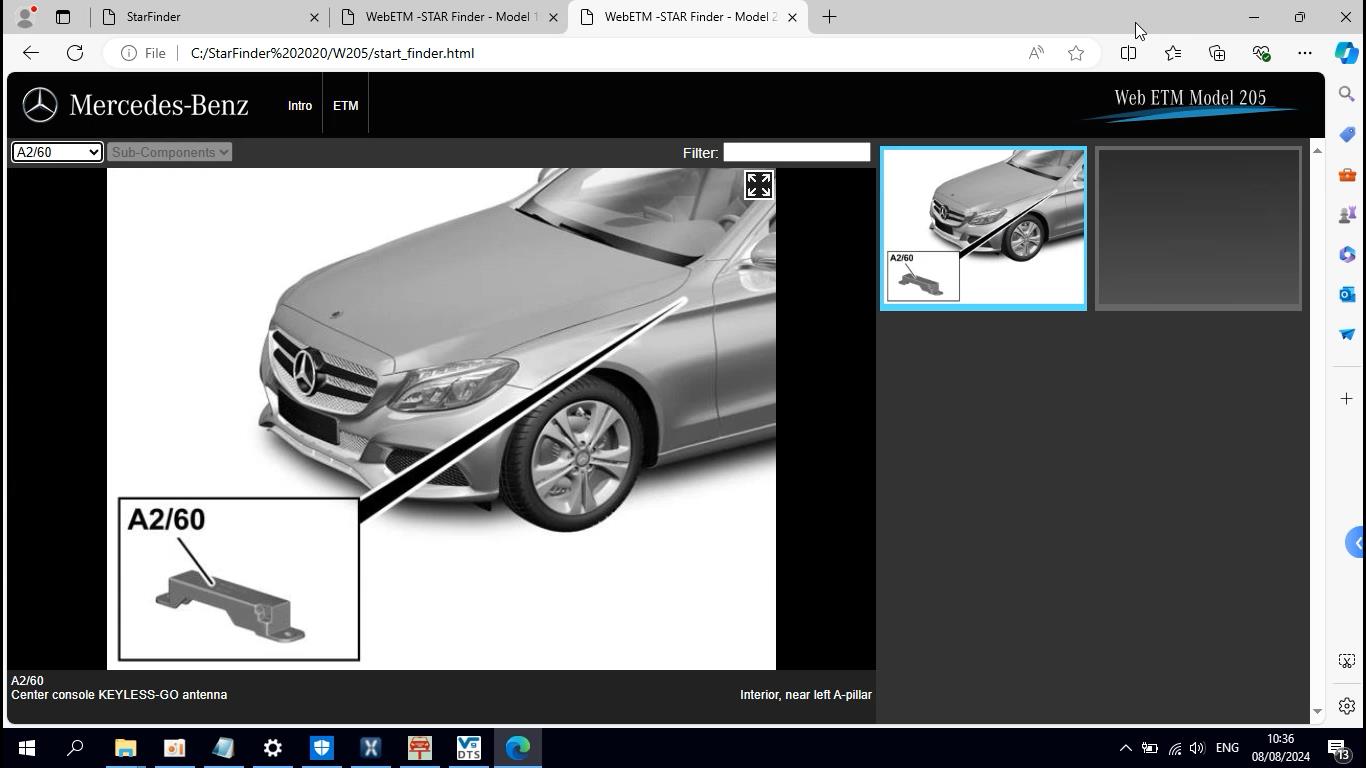Go back in the browser
Screen dimensions: 1366x768
tap(31, 53)
